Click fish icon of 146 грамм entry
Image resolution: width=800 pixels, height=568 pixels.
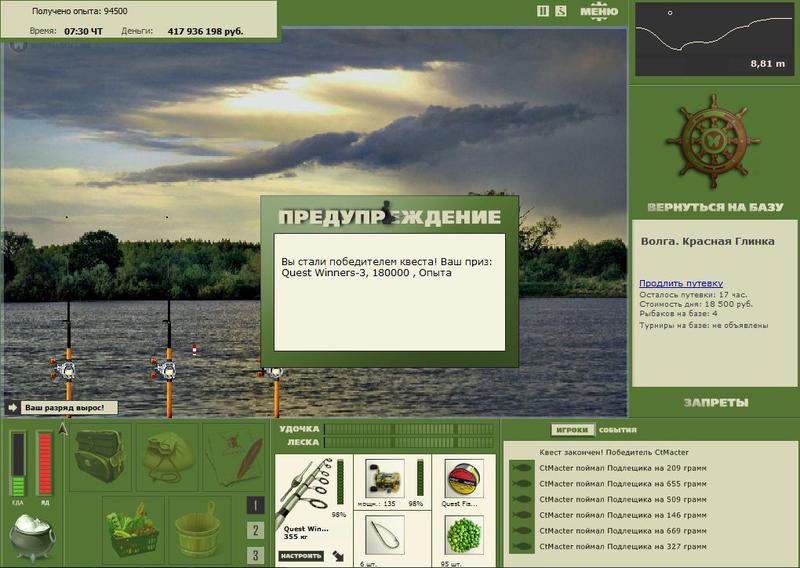(521, 515)
